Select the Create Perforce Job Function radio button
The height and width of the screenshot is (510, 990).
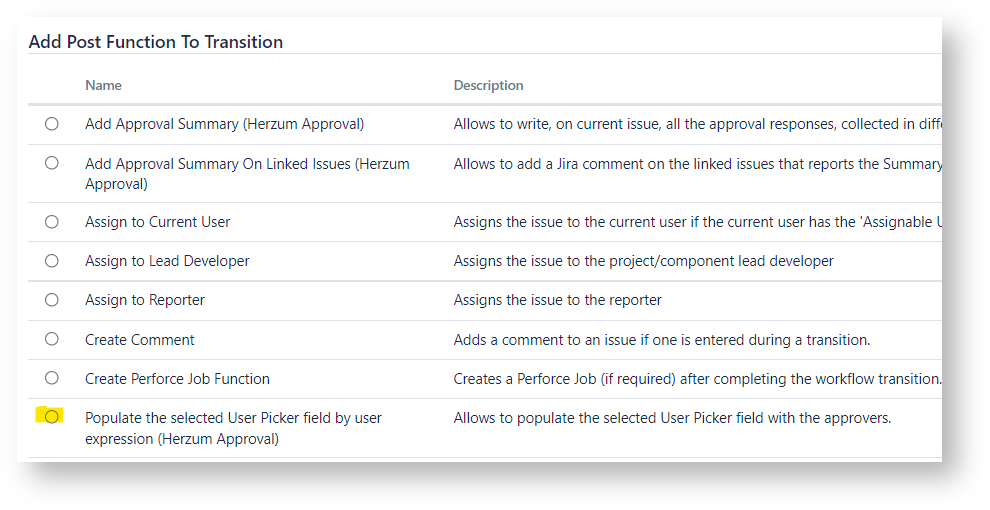[52, 378]
